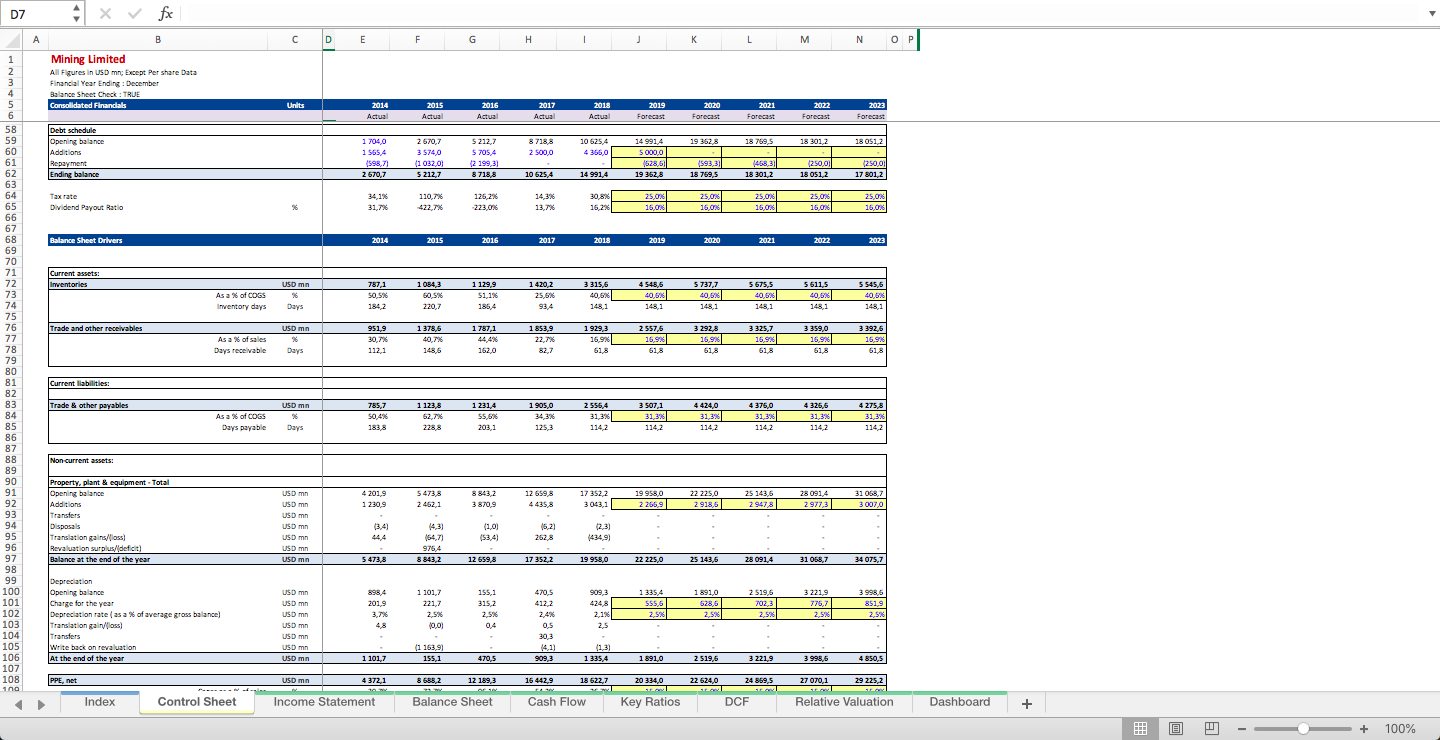Image resolution: width=1440 pixels, height=740 pixels.
Task: Select the Non-current assets: heading
Action: [x=81, y=460]
